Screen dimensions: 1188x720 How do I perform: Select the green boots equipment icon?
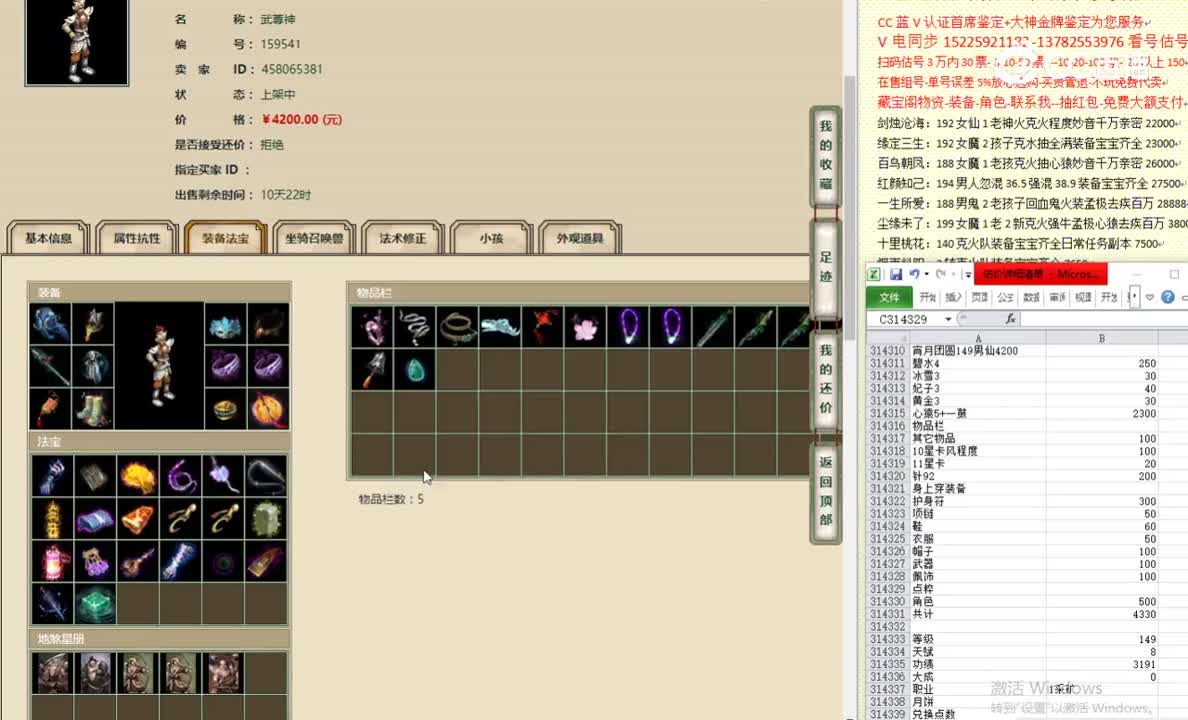93,409
